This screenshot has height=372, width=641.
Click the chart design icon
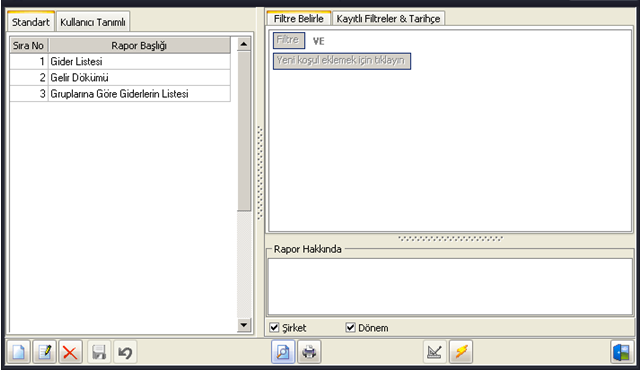pyautogui.click(x=434, y=352)
